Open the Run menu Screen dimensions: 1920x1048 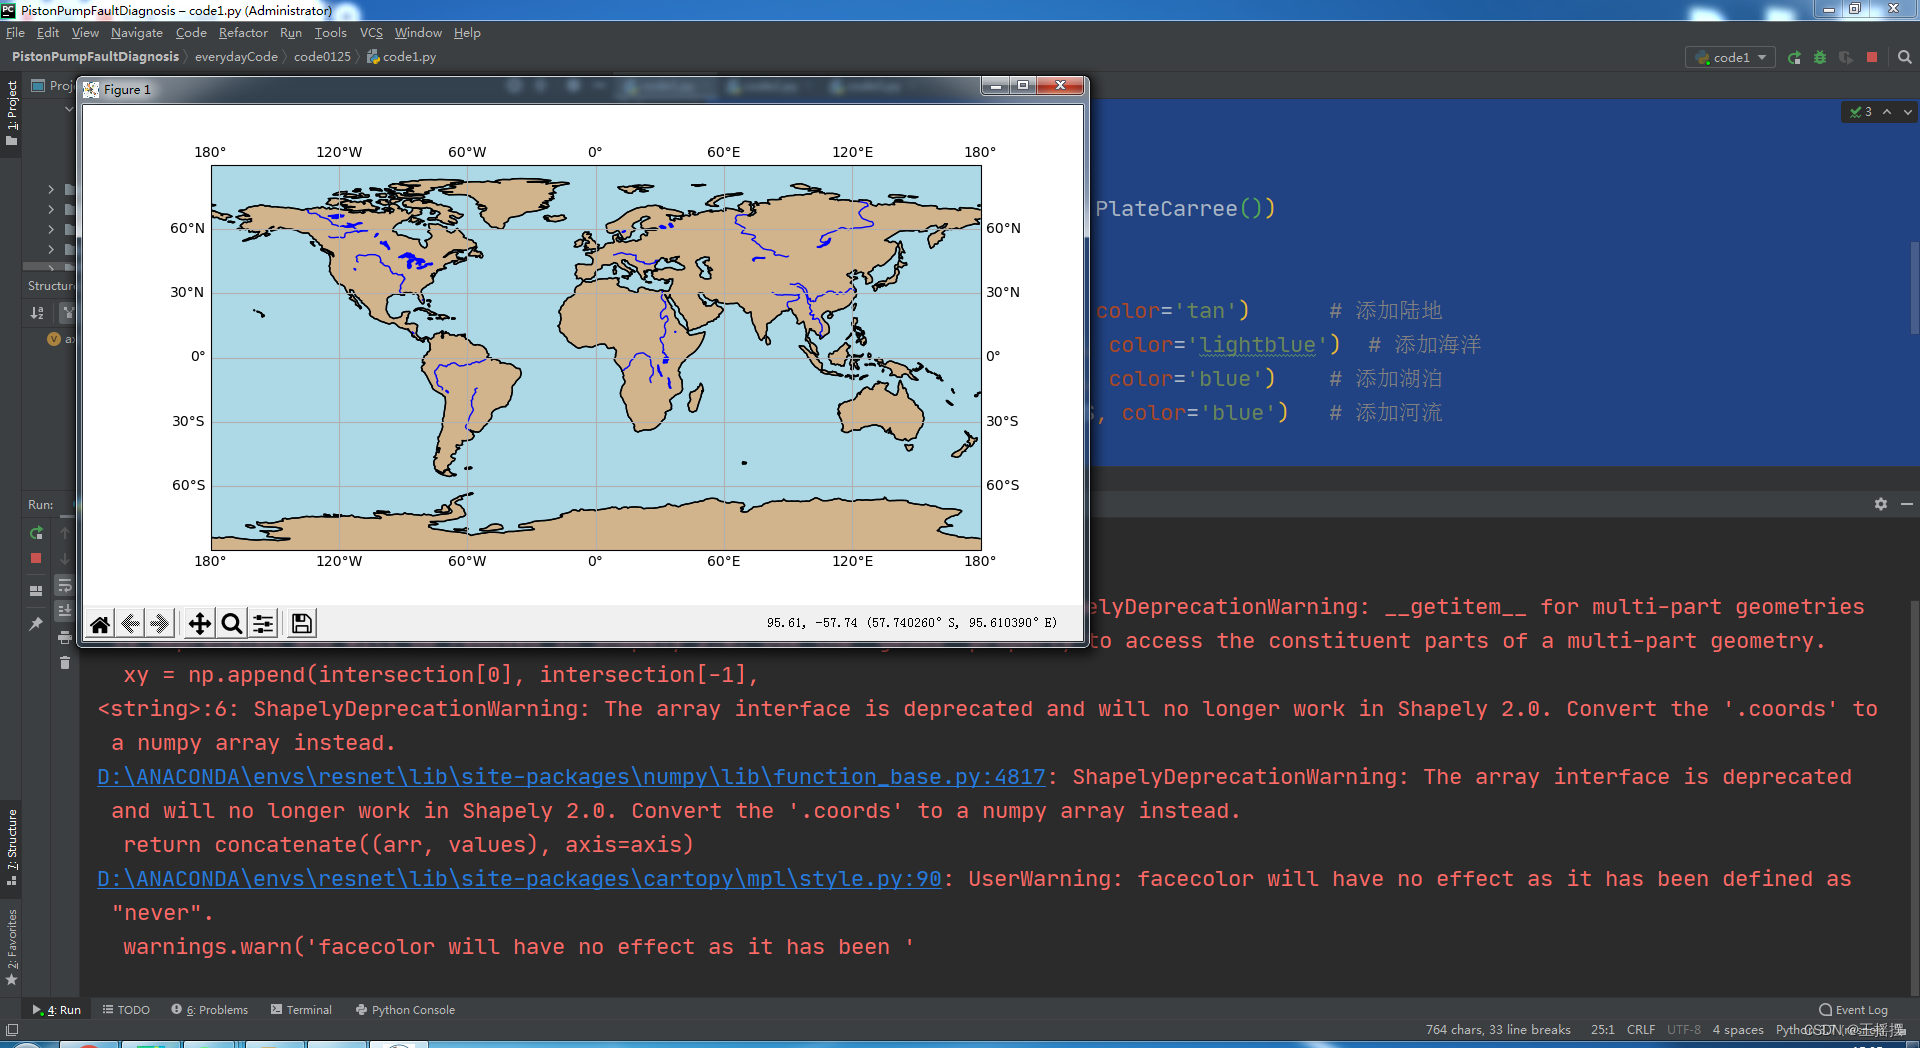pos(291,32)
